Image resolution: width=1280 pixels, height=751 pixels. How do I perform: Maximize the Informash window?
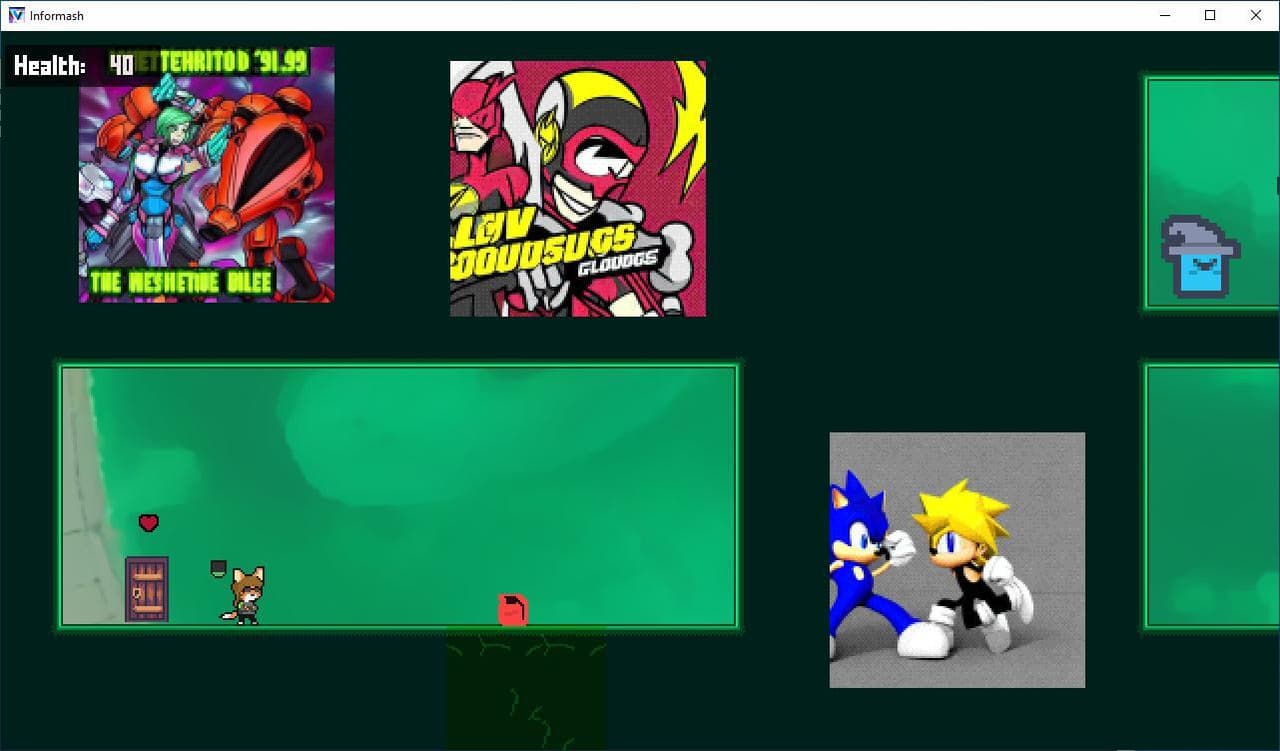(x=1210, y=15)
